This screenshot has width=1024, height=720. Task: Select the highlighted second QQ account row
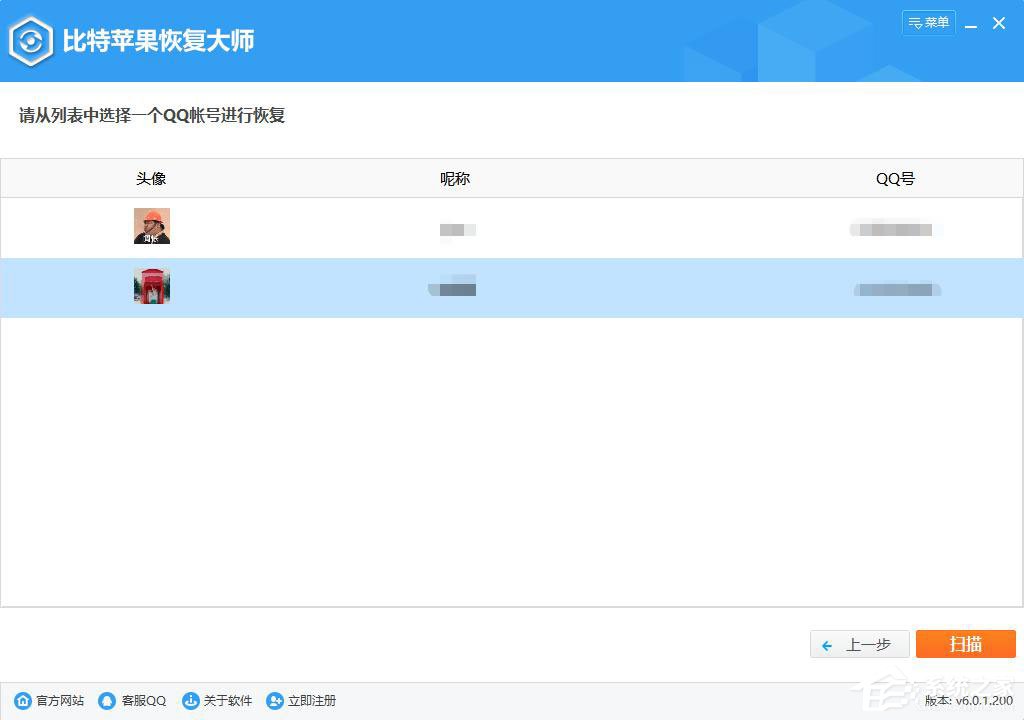pyautogui.click(x=512, y=288)
